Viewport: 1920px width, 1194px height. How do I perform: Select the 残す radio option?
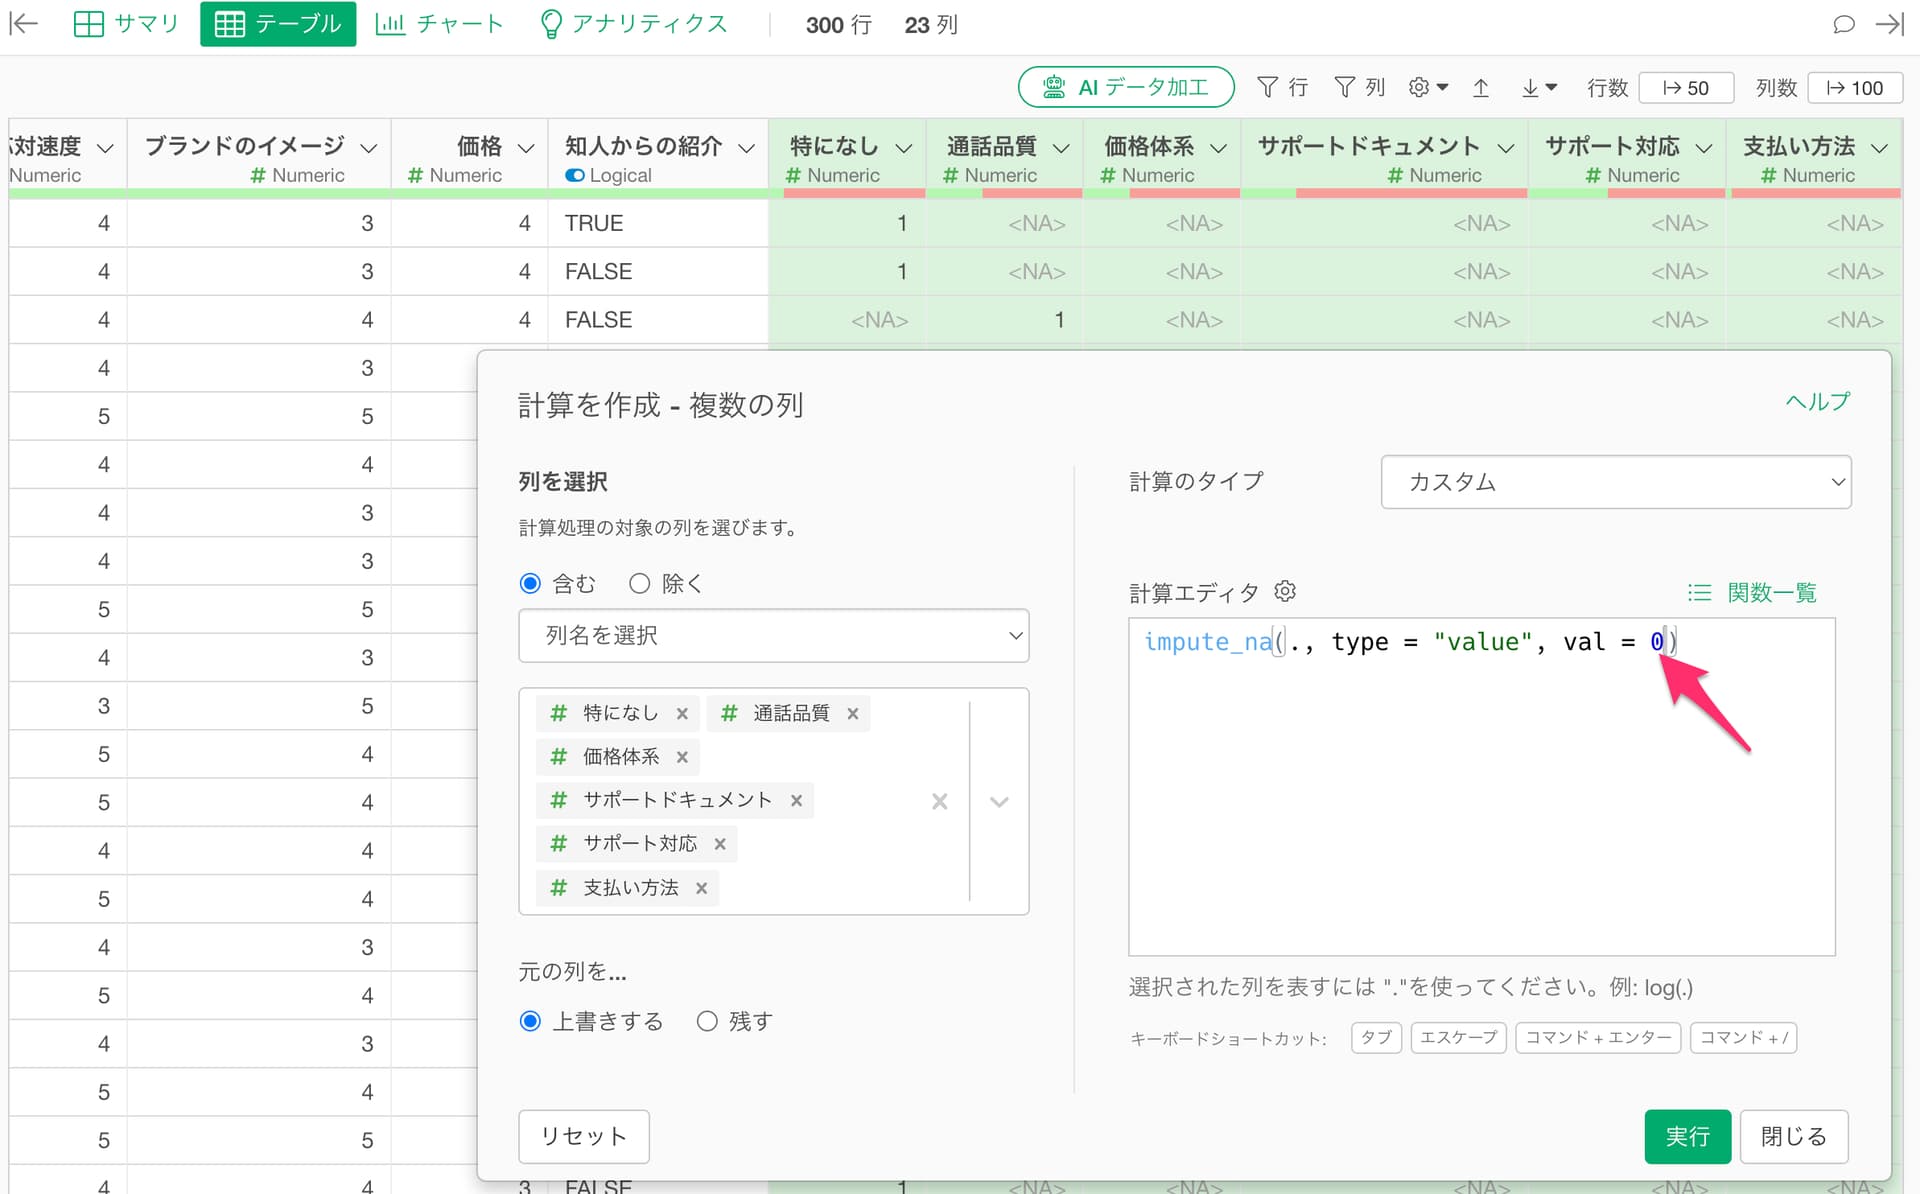click(x=707, y=1021)
